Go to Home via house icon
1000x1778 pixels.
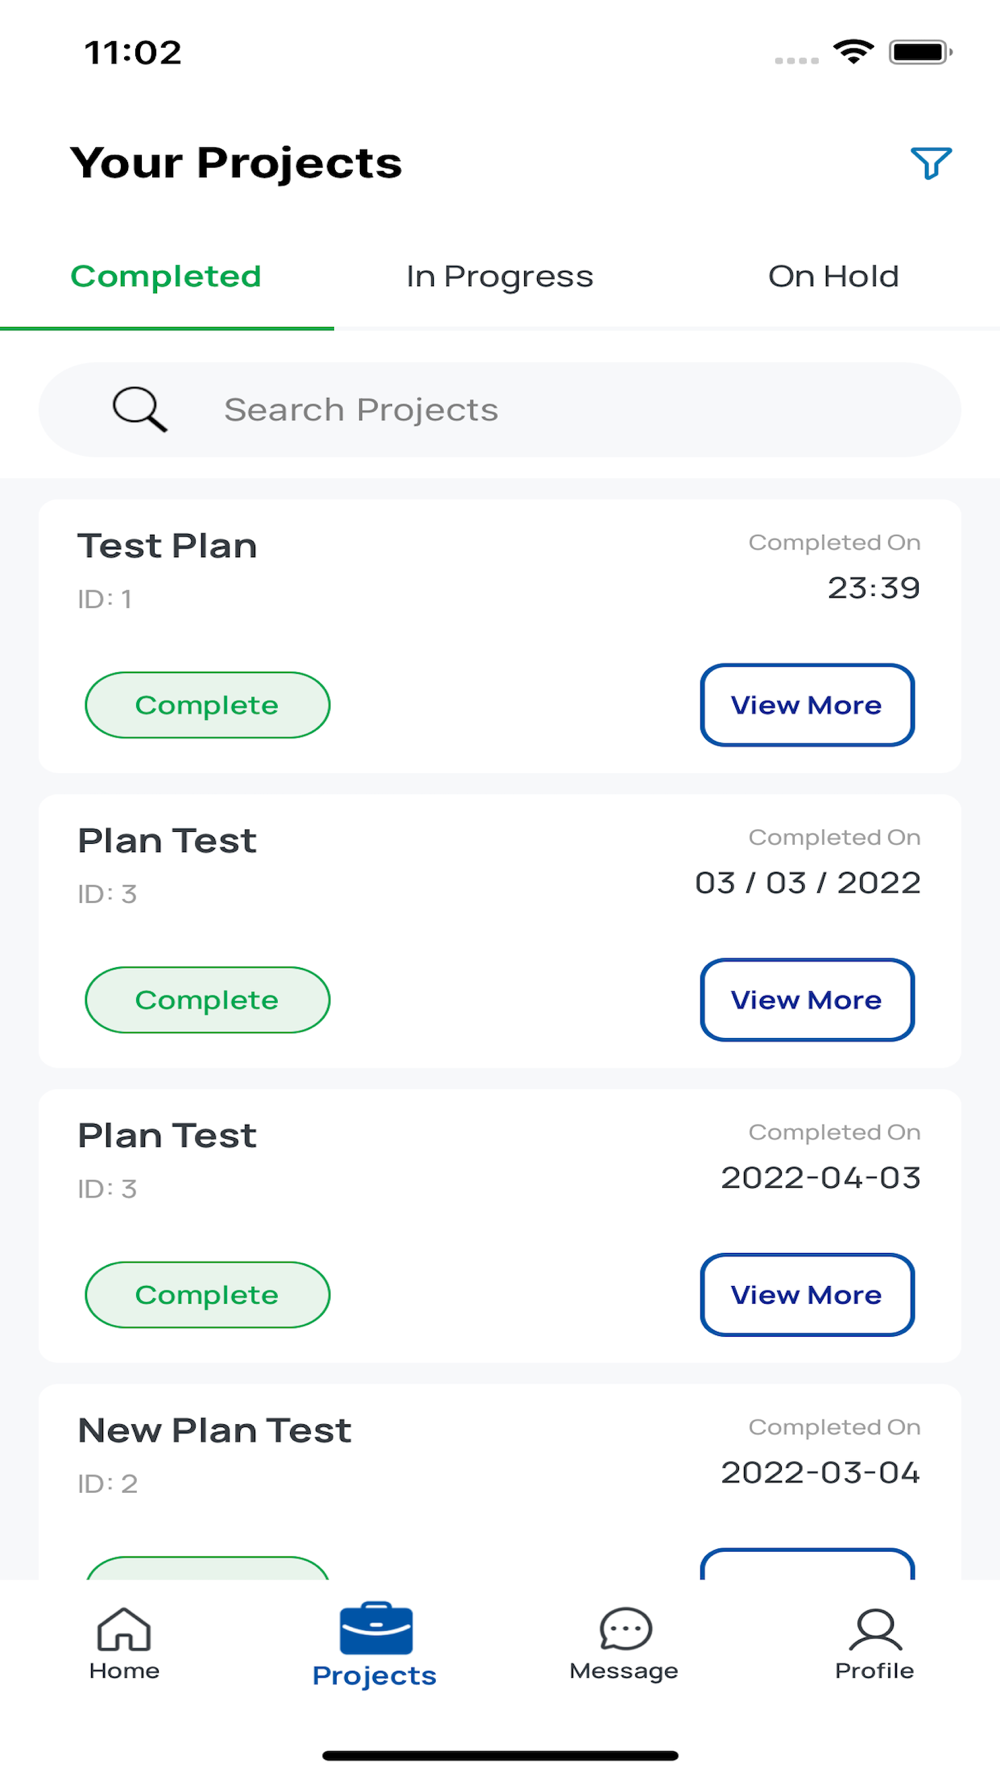(x=124, y=1630)
